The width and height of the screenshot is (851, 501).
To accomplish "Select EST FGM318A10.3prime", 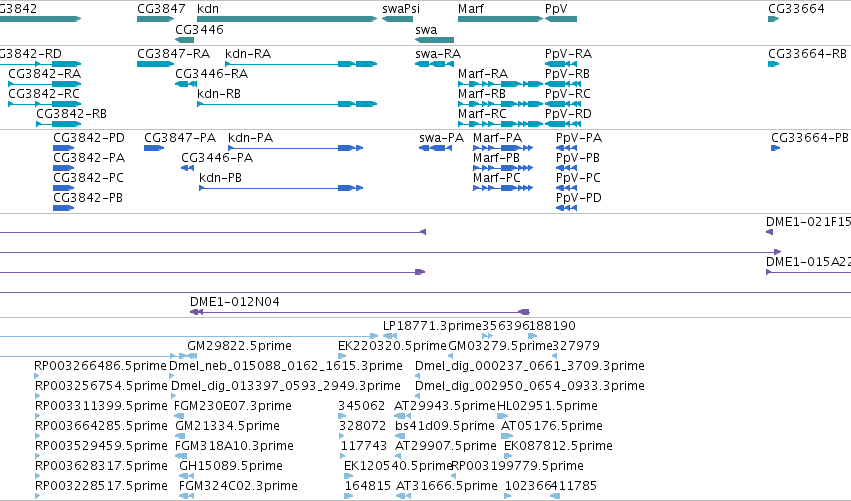I will 234,446.
